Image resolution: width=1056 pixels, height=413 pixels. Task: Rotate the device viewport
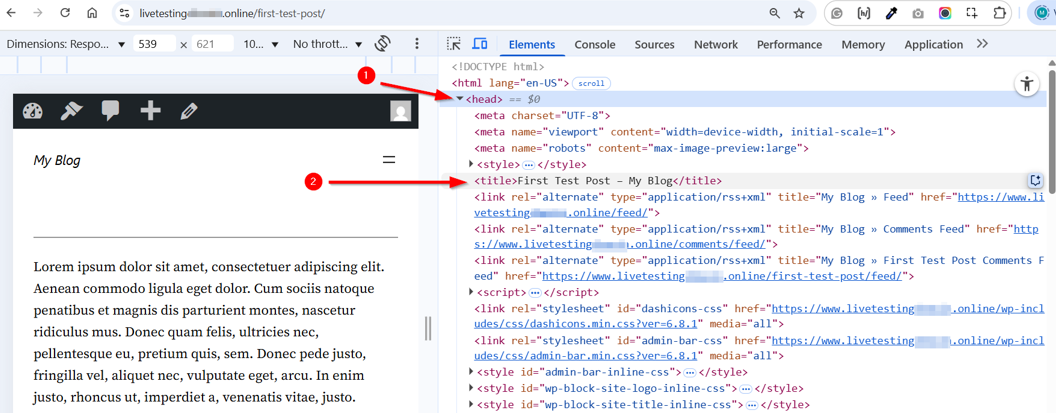pos(383,44)
